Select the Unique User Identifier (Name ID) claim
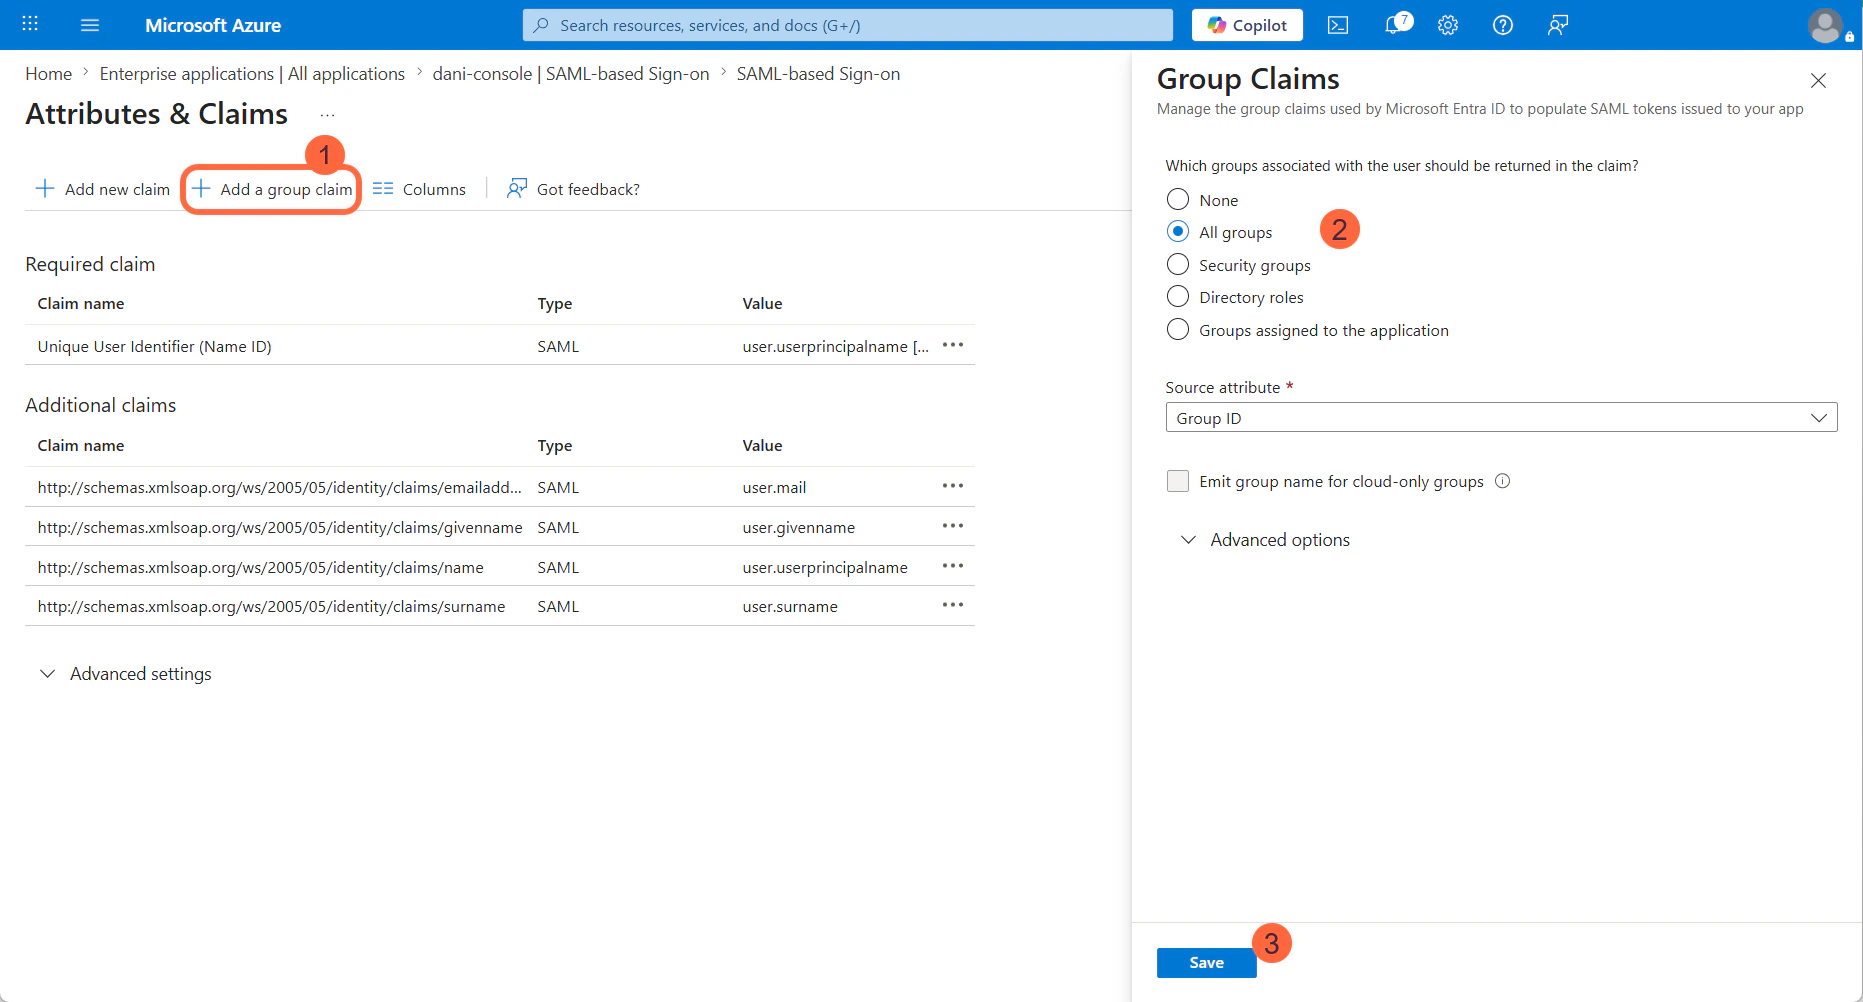Viewport: 1863px width, 1002px height. (x=155, y=346)
